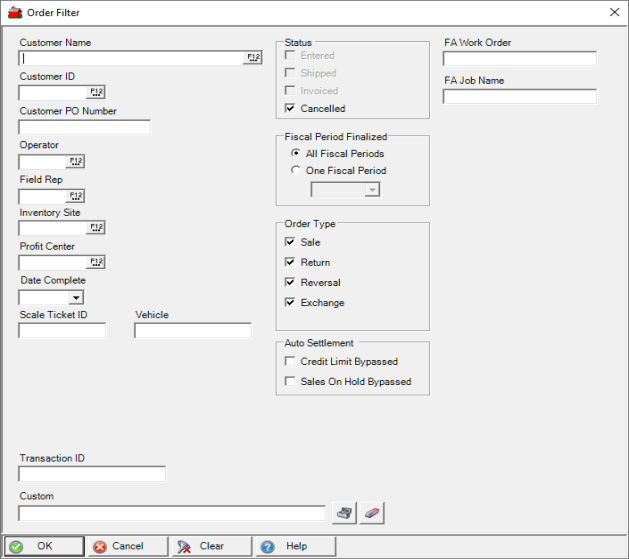Enable Credit Limit Bypassed option
The image size is (629, 559).
tap(290, 362)
